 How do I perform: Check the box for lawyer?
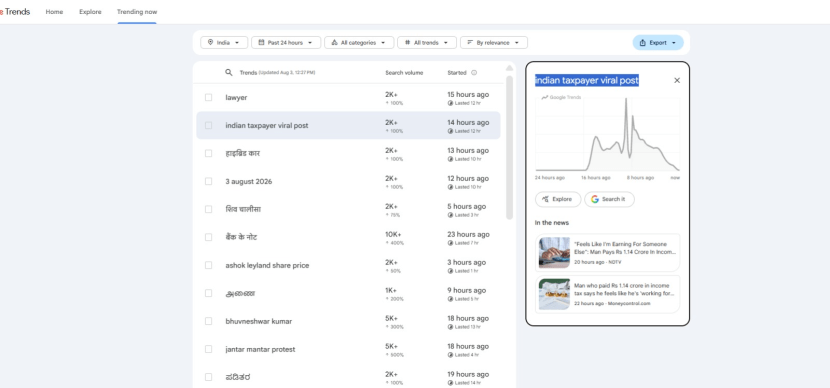point(209,97)
